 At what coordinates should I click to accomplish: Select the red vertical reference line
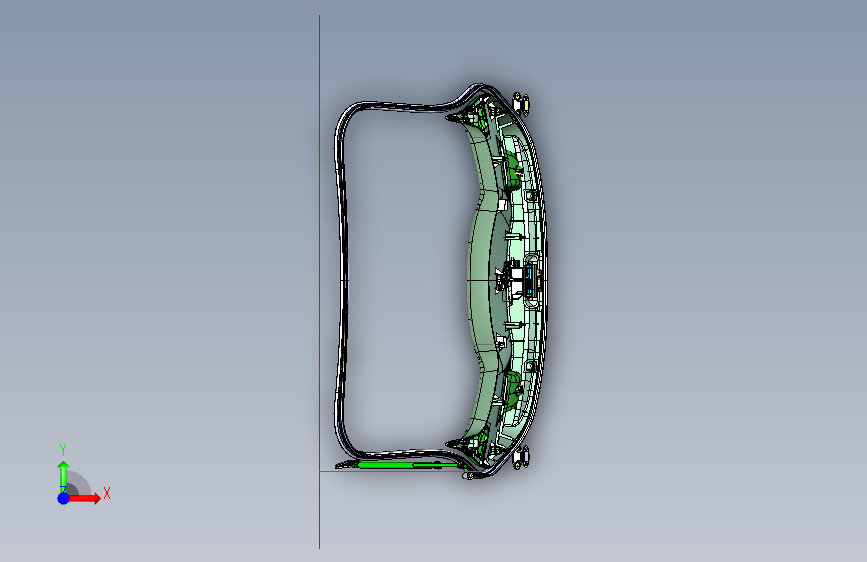pos(319,282)
